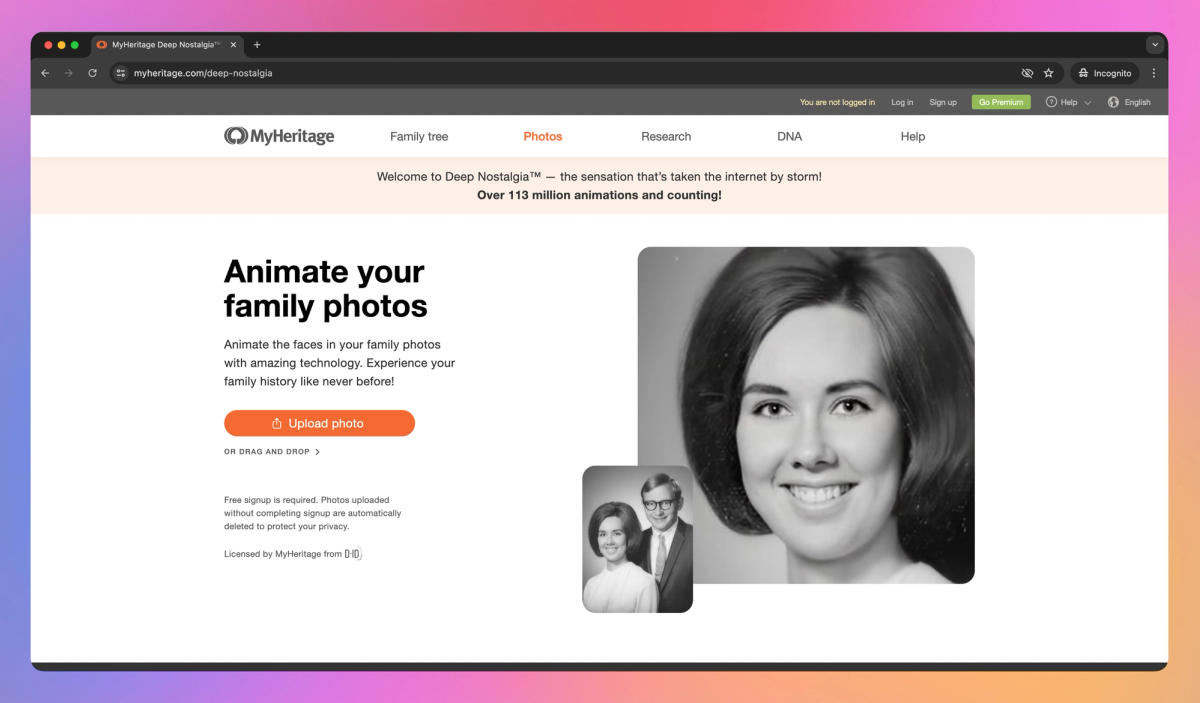
Task: Click the browser forward arrow
Action: (x=69, y=73)
